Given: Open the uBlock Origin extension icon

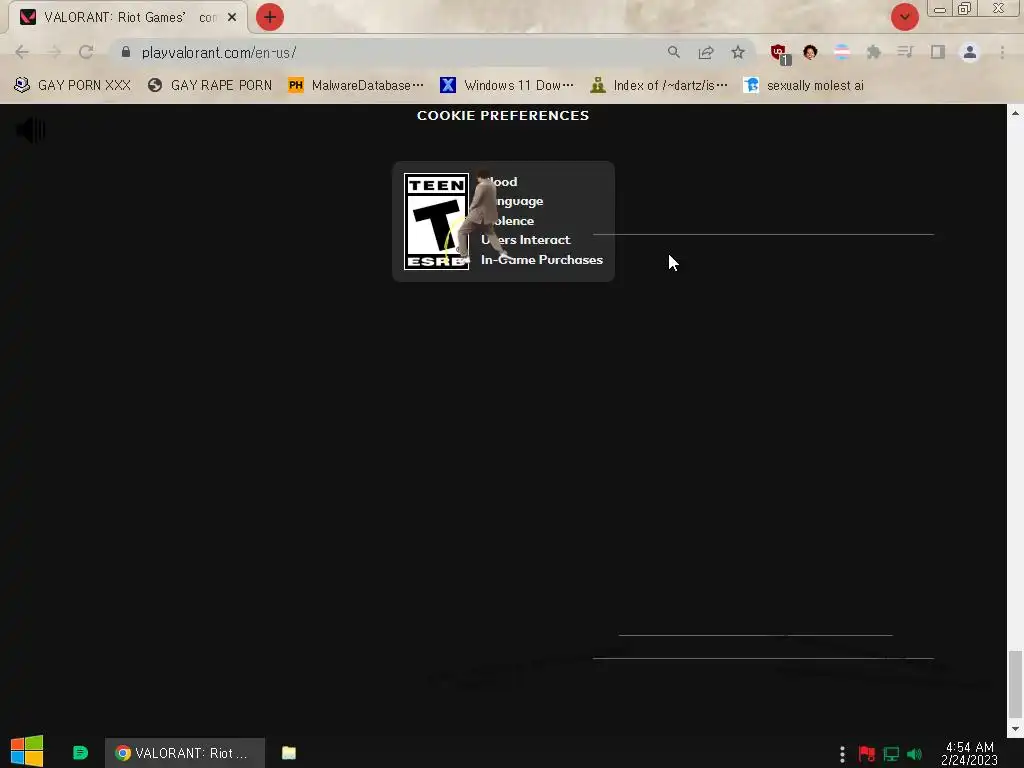Looking at the screenshot, I should pos(780,54).
